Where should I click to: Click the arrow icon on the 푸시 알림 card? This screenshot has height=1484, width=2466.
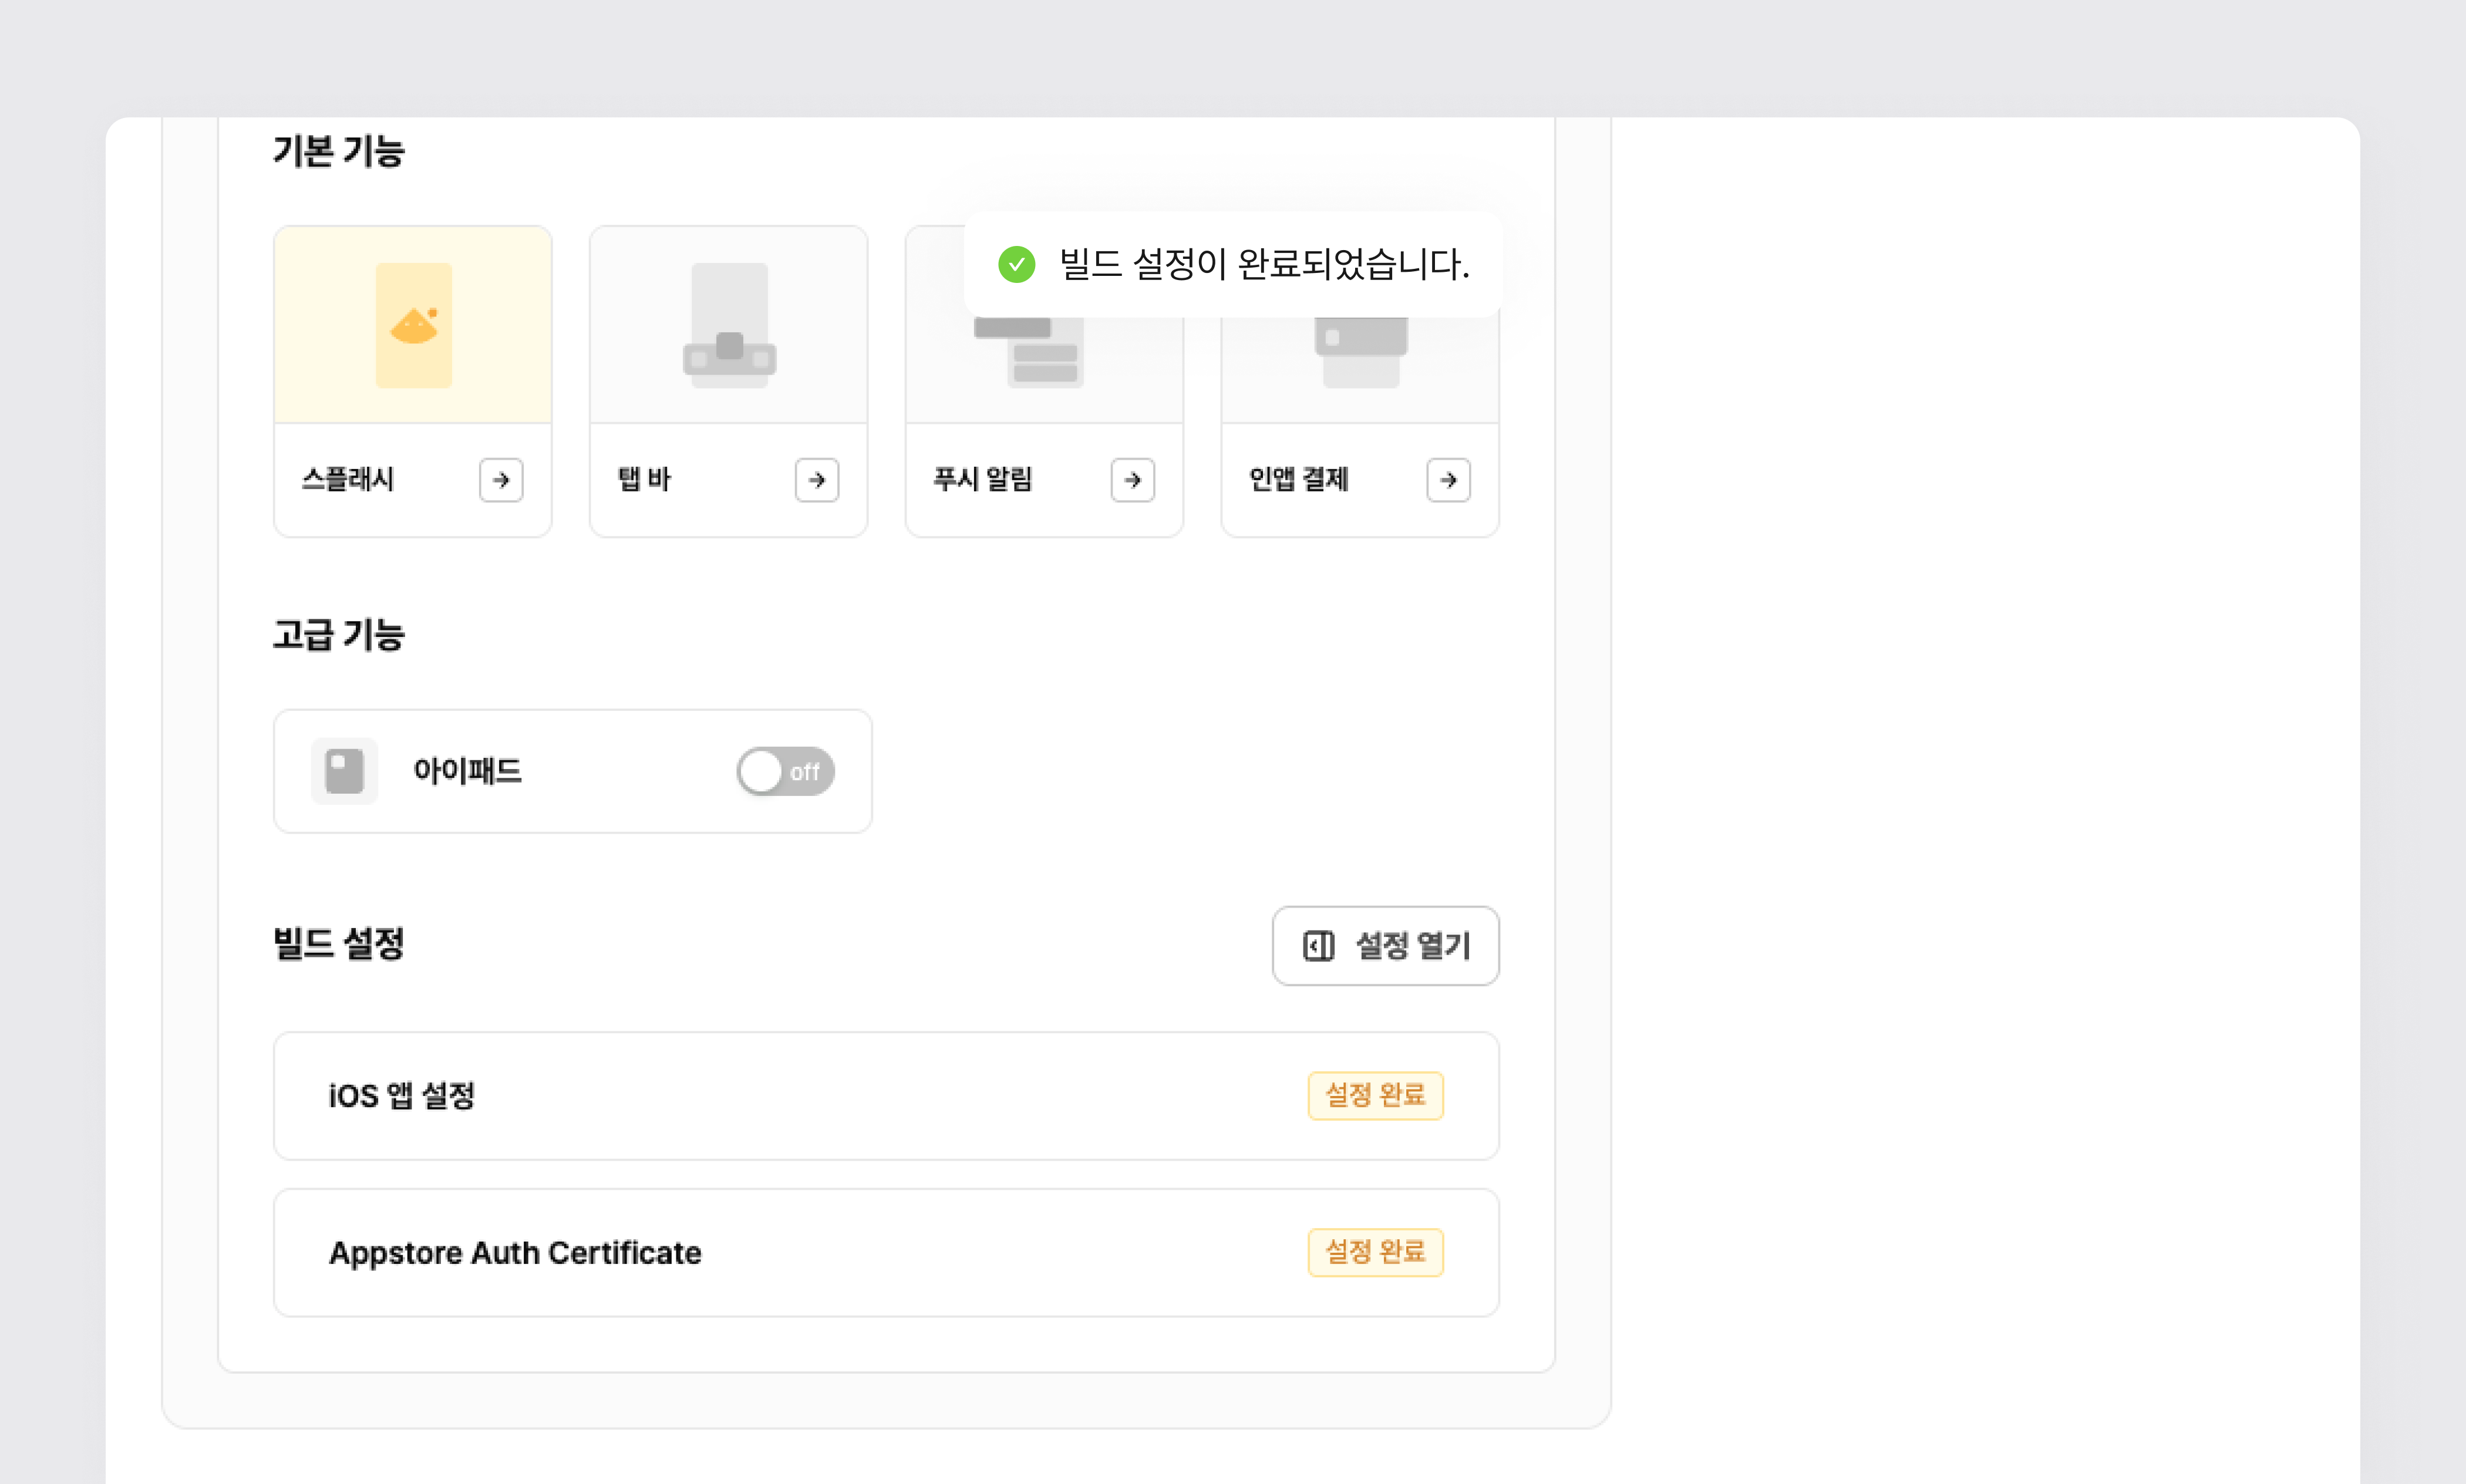click(1132, 480)
